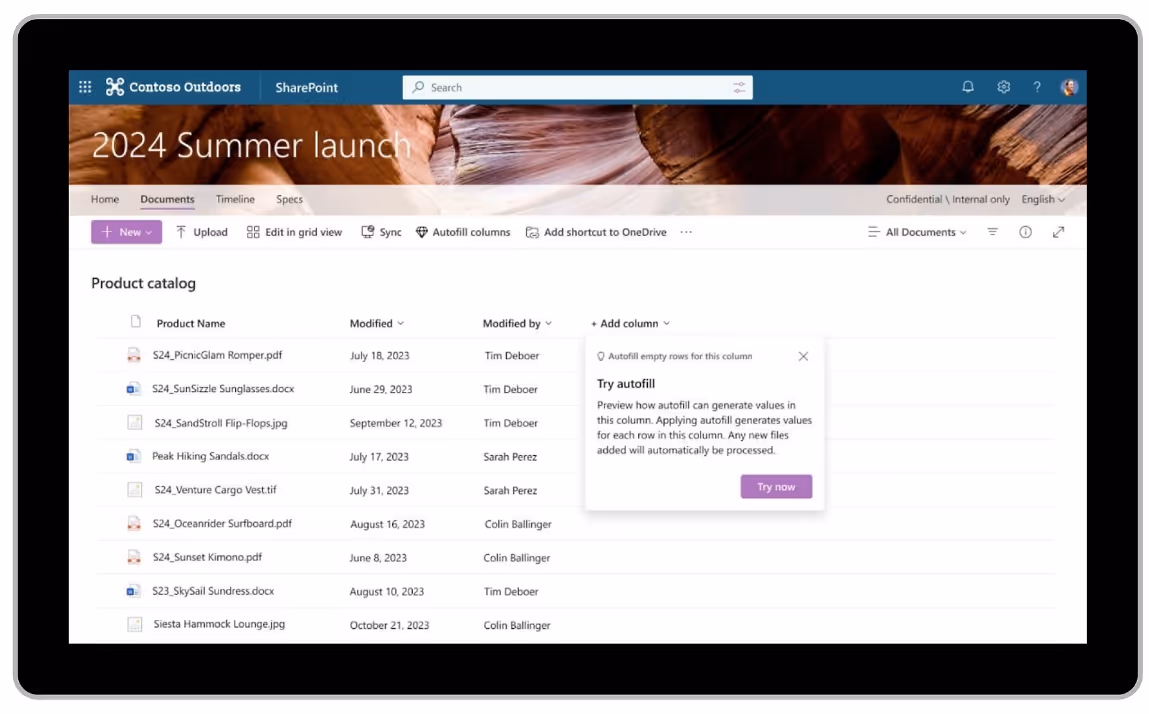The width and height of the screenshot is (1149, 714).
Task: Expand library to full screen icon
Action: [1058, 232]
